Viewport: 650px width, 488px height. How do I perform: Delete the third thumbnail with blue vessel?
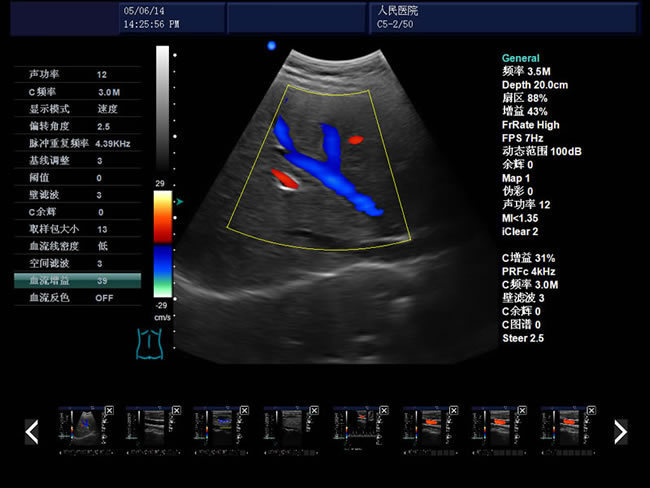[x=245, y=410]
